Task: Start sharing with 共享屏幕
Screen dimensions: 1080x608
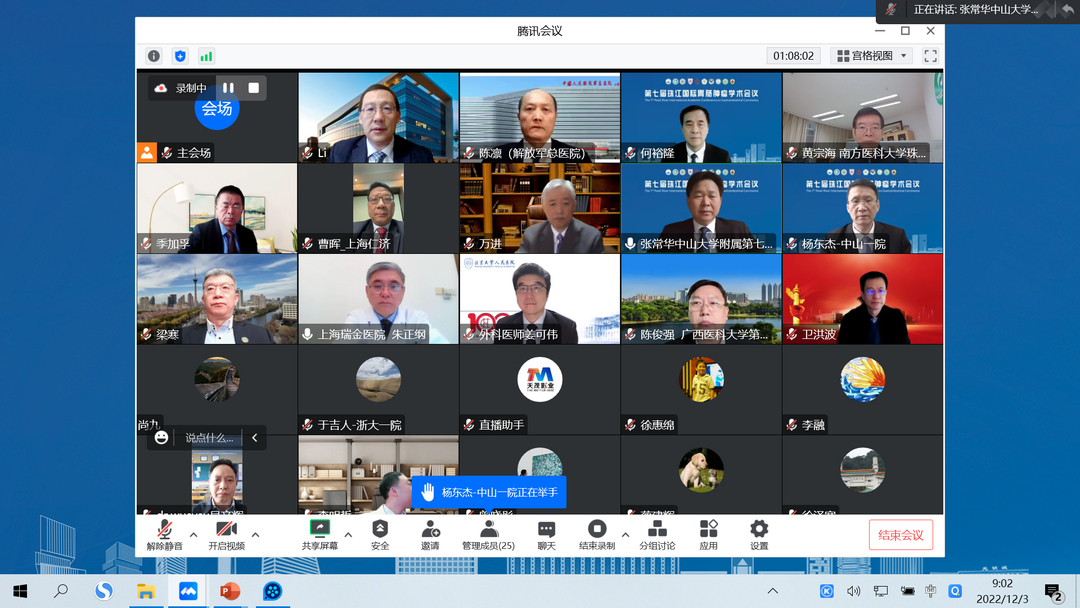Action: click(320, 533)
